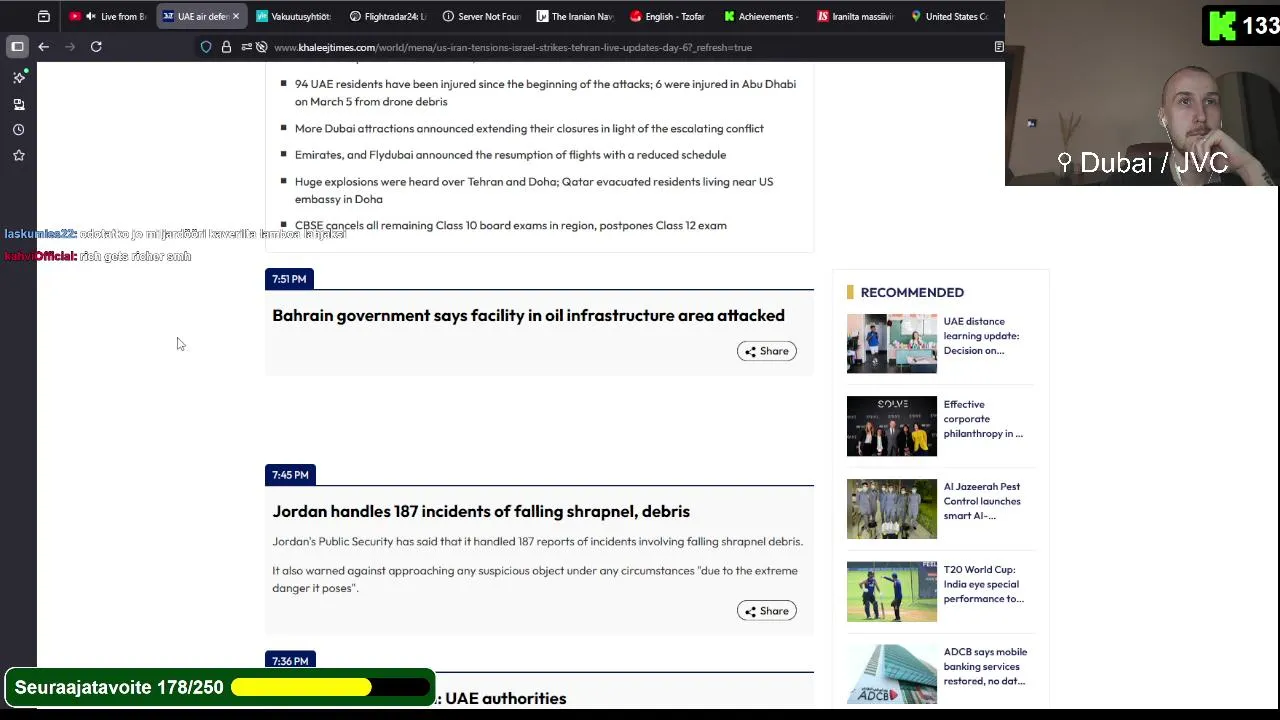This screenshot has width=1280, height=720.
Task: Click the 'Huge explosions were heard over Tehran' bullet
Action: click(x=534, y=190)
